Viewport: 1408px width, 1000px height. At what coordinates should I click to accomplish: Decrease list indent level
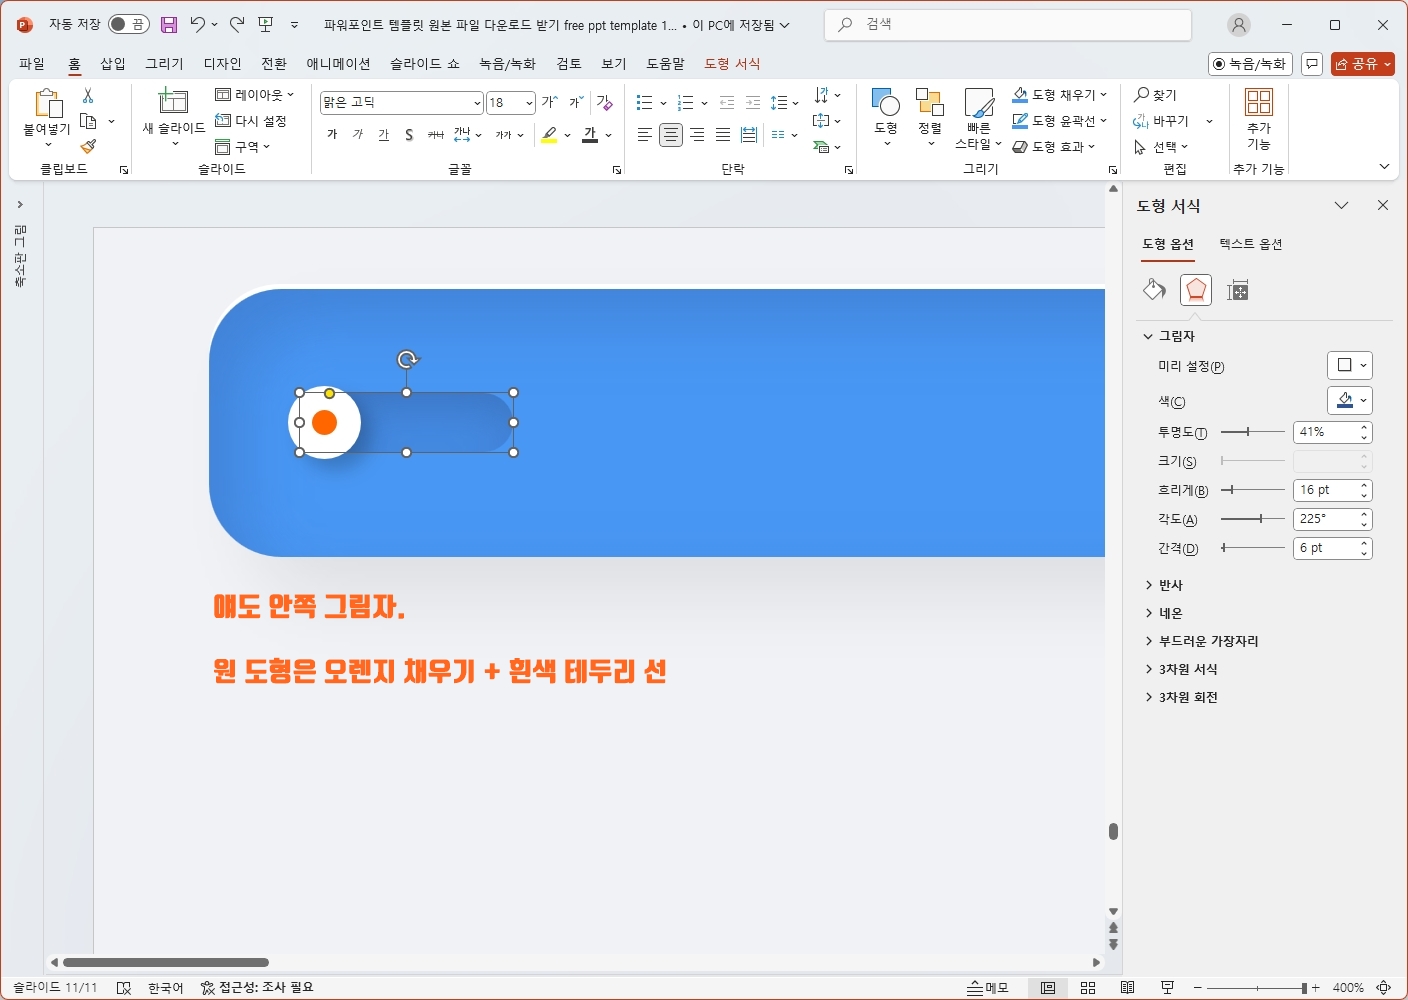727,102
